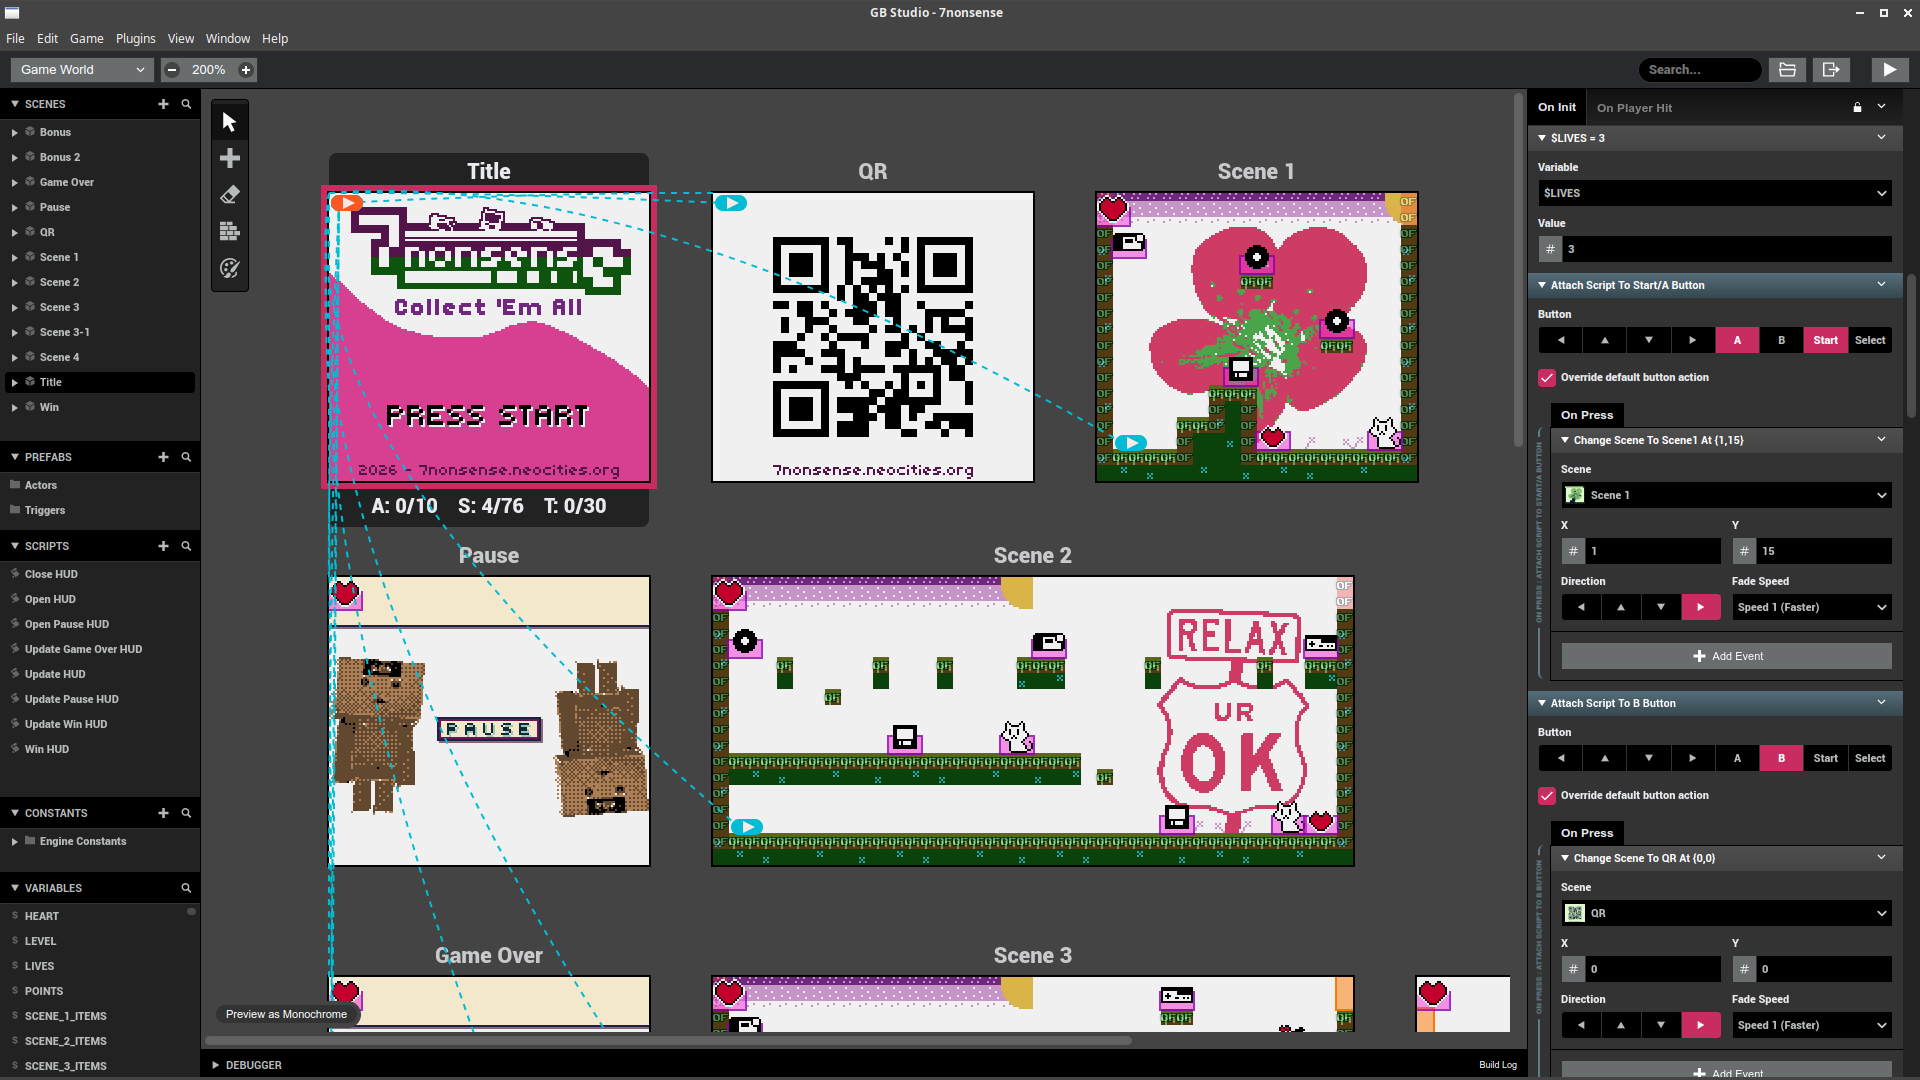
Task: Open the Build Log
Action: (x=1498, y=1065)
